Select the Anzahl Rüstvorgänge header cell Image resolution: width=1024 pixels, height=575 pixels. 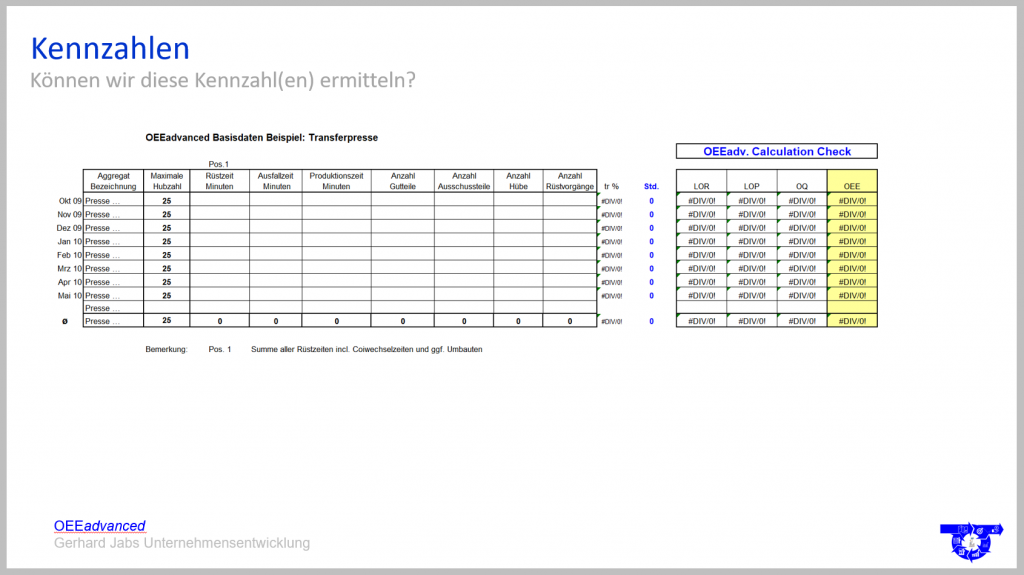tap(569, 181)
